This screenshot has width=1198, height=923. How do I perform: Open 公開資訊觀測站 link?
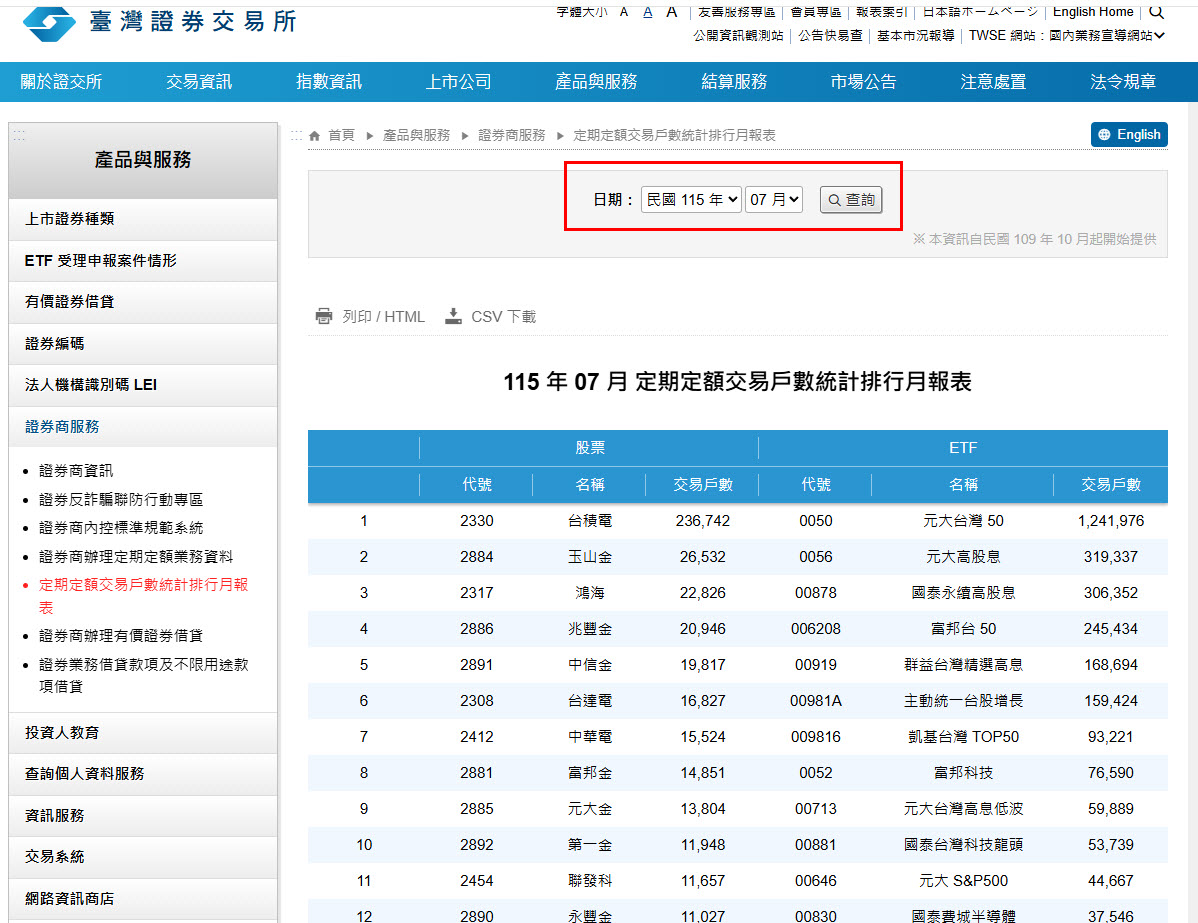pyautogui.click(x=738, y=35)
